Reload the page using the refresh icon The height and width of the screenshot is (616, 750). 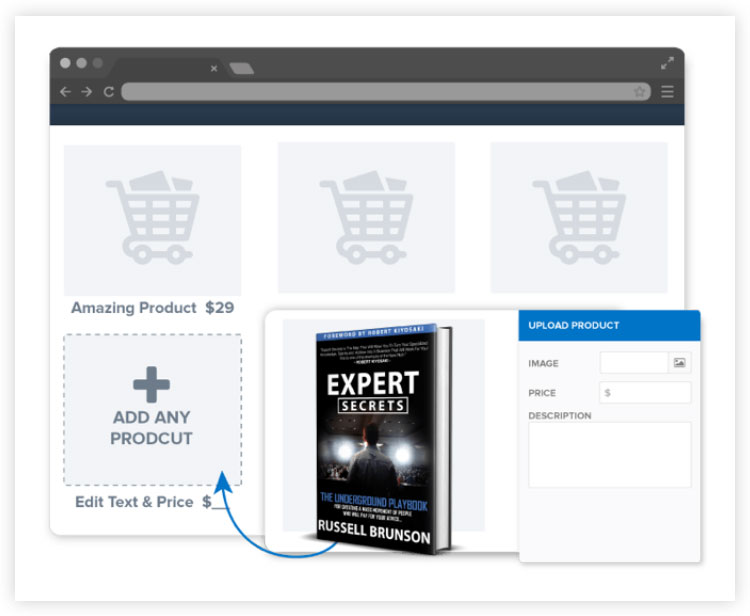[x=109, y=91]
